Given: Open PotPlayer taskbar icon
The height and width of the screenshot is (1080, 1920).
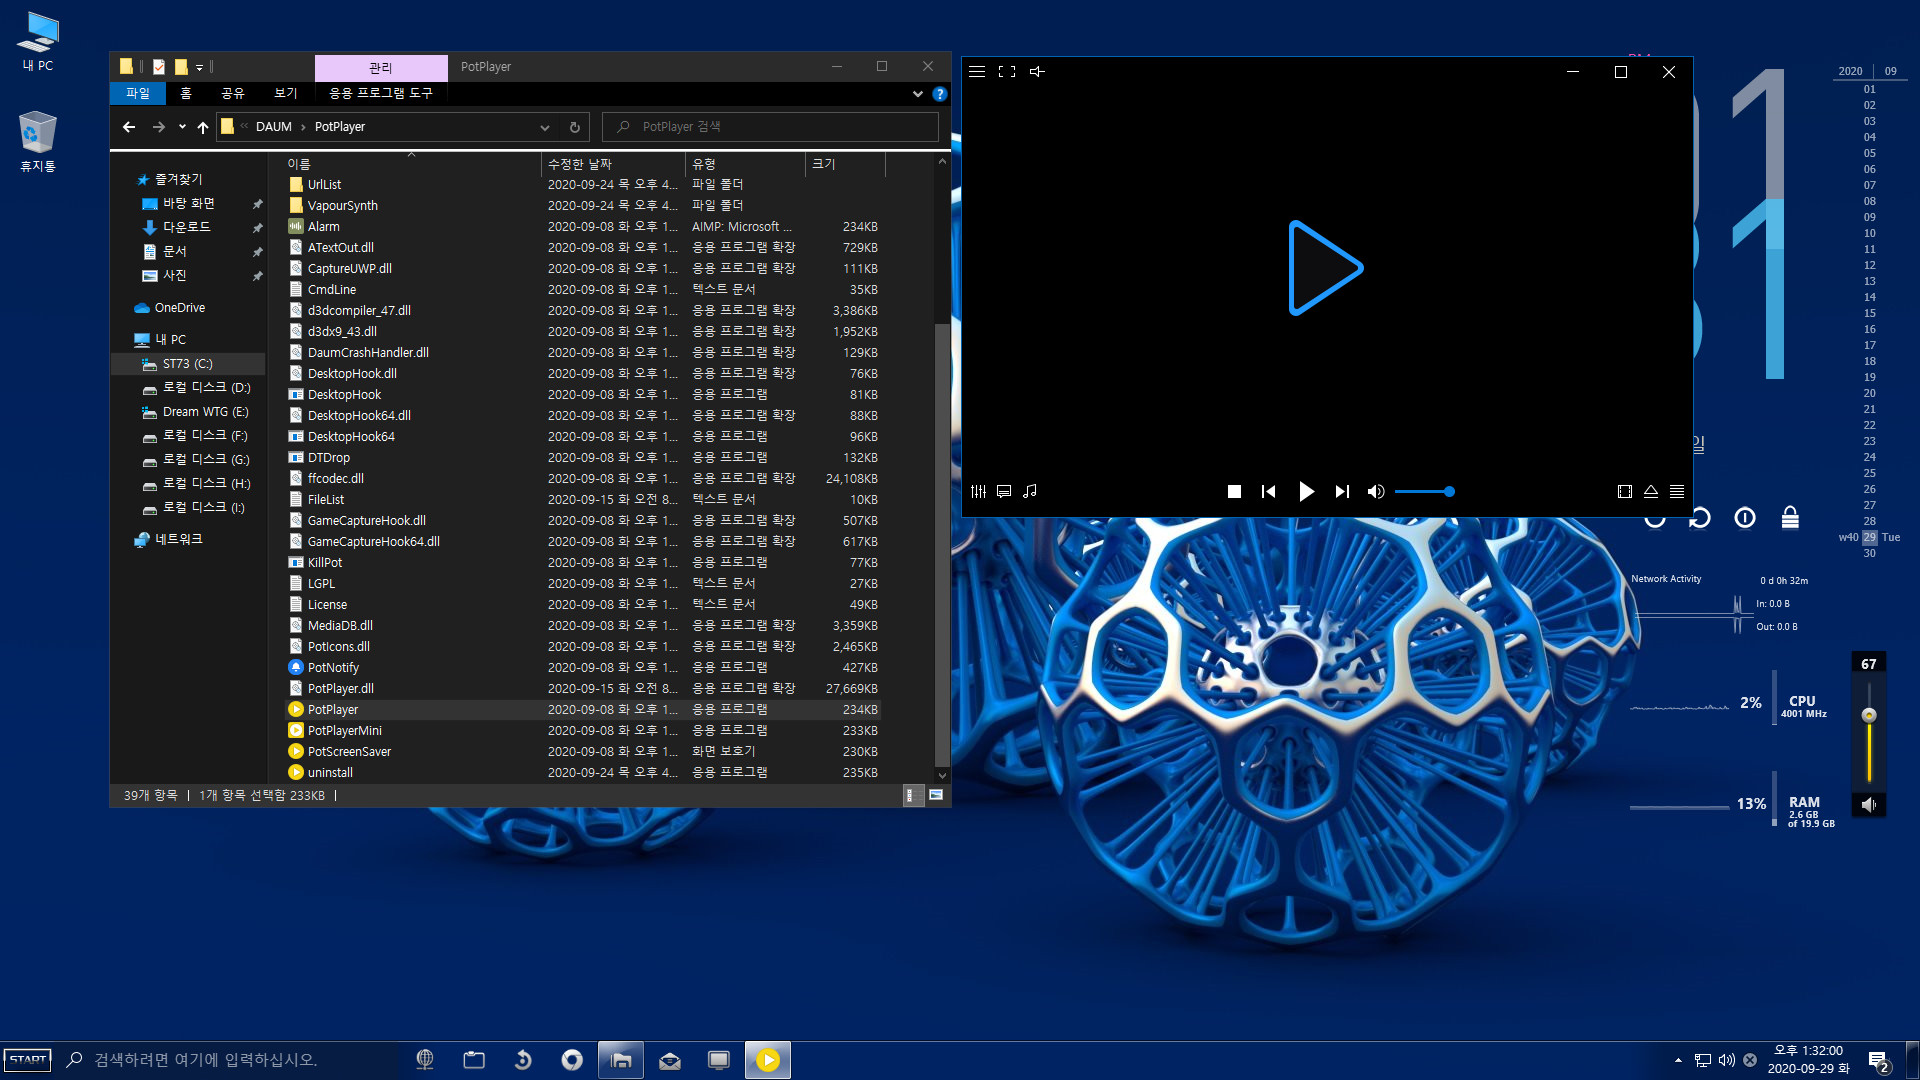Looking at the screenshot, I should tap(768, 1060).
